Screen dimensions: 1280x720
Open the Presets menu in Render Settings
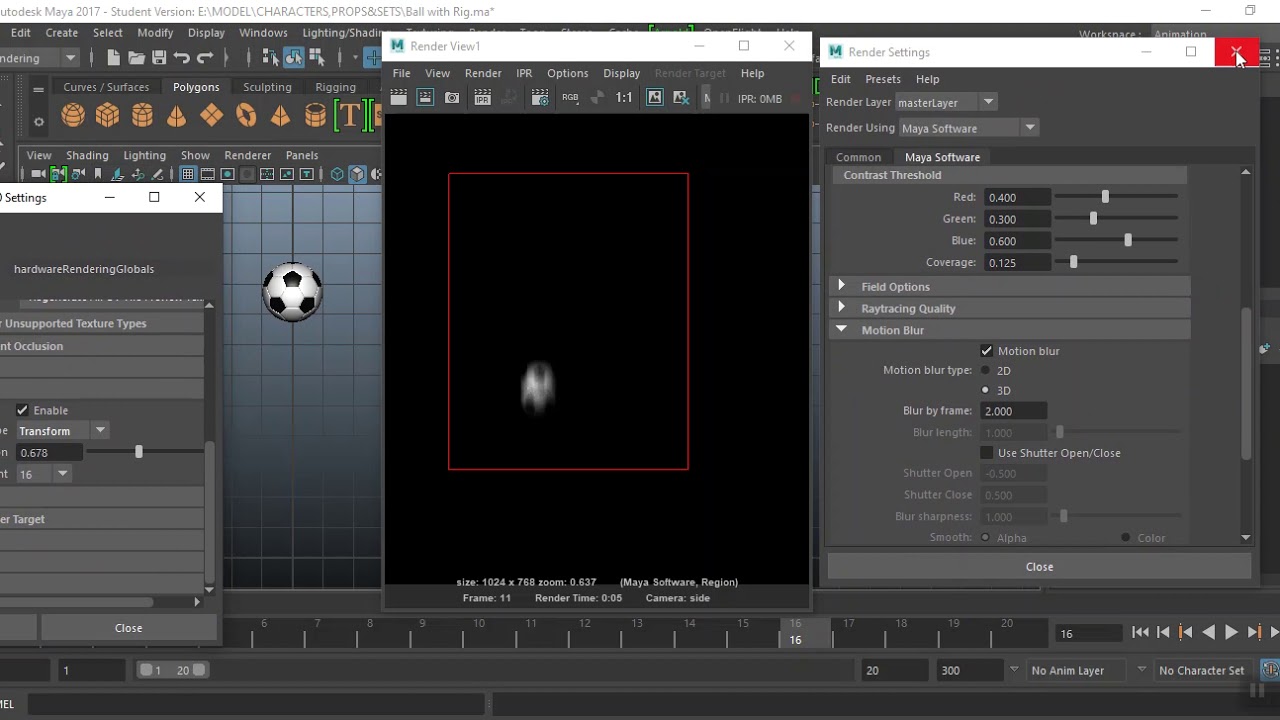tap(883, 79)
